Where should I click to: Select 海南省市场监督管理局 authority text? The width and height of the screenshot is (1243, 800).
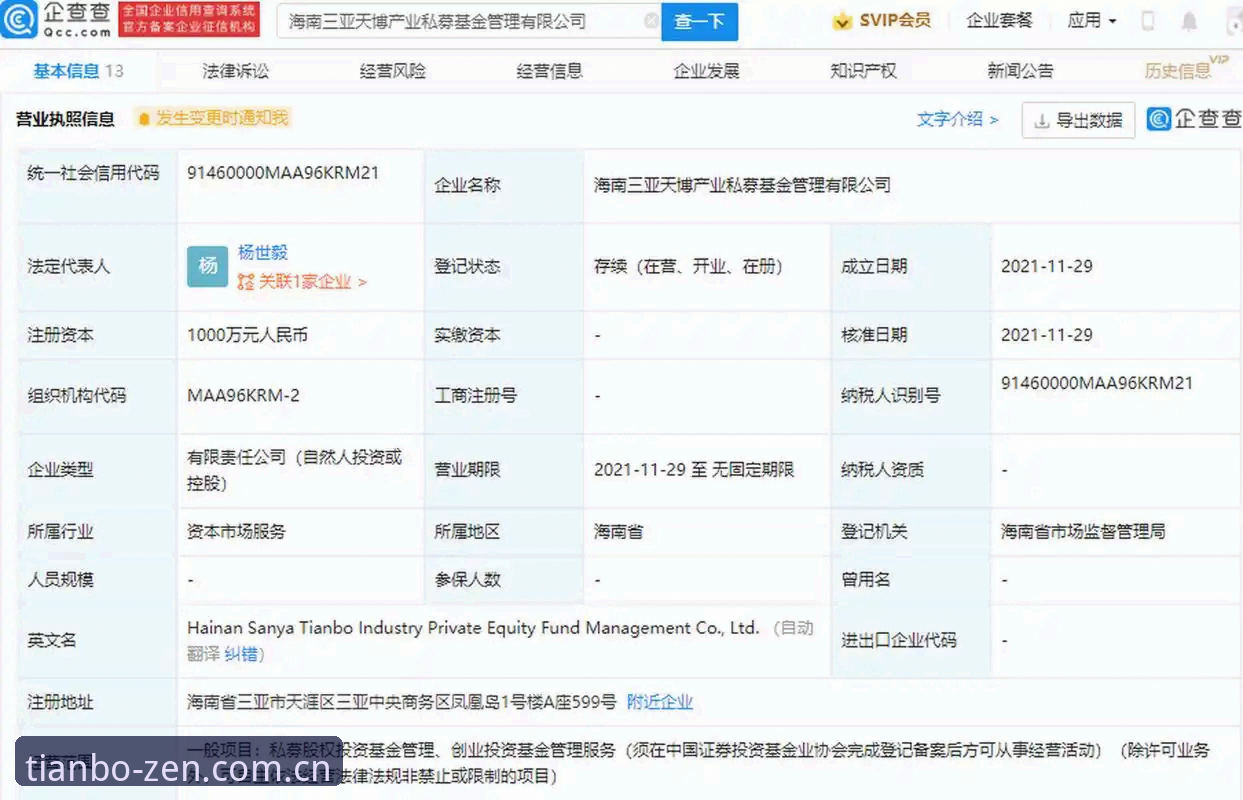click(1083, 532)
